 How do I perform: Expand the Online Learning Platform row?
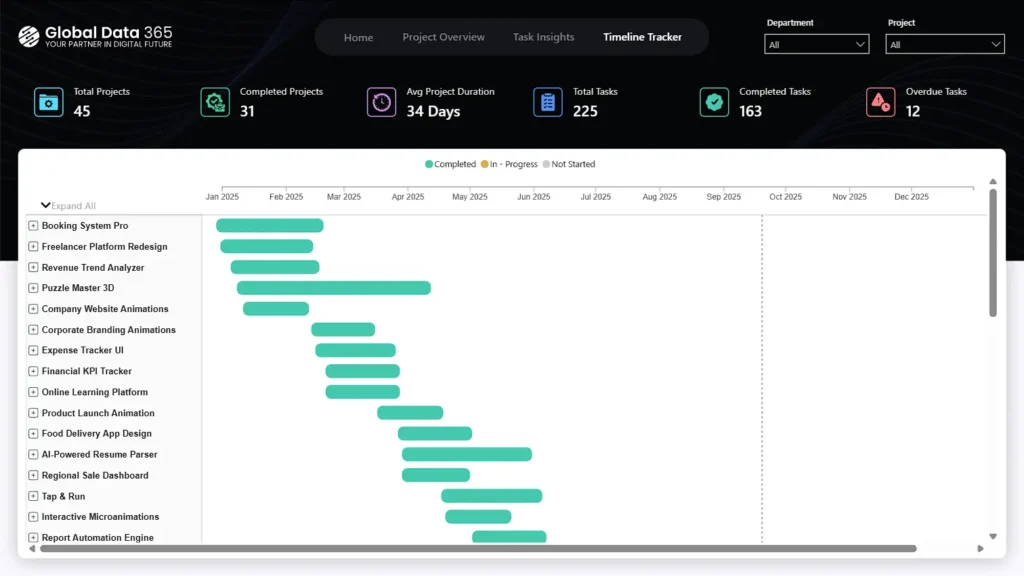pyautogui.click(x=33, y=392)
